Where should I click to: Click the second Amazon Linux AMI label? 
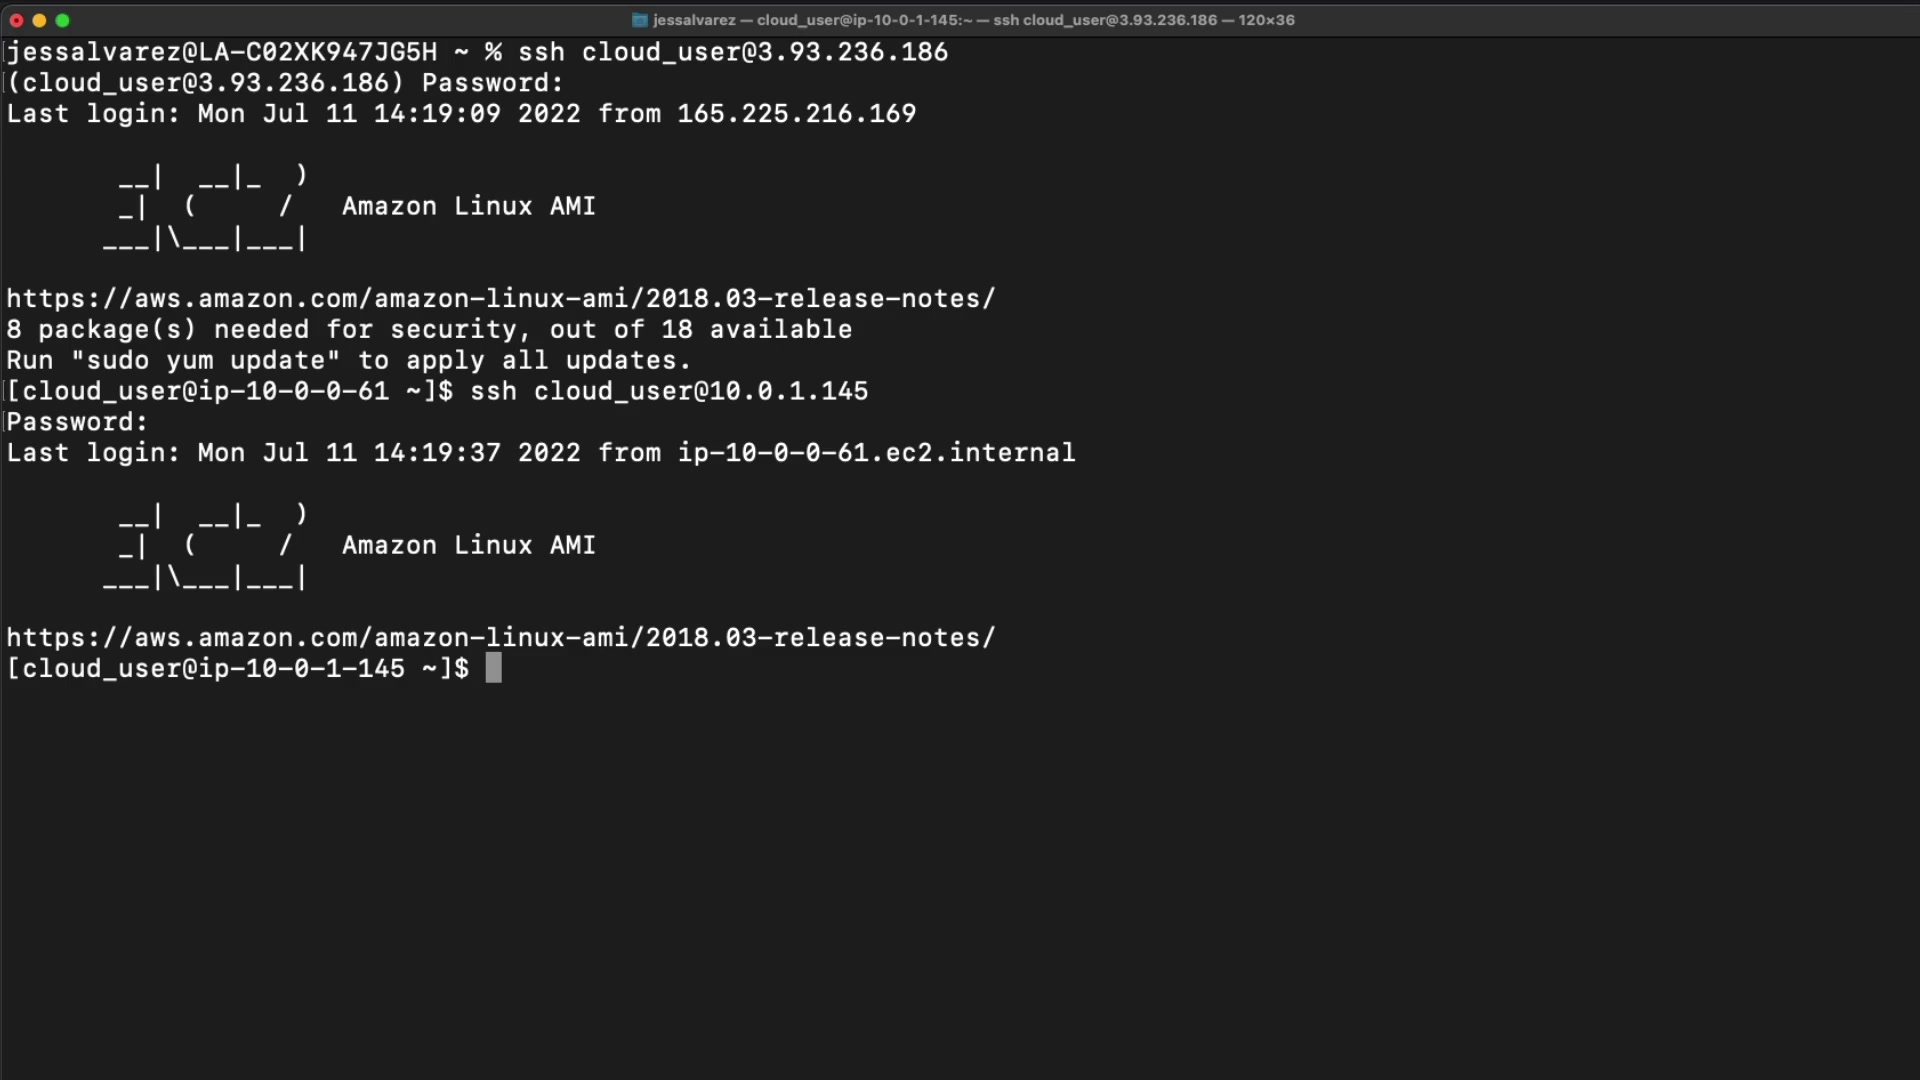tap(468, 545)
